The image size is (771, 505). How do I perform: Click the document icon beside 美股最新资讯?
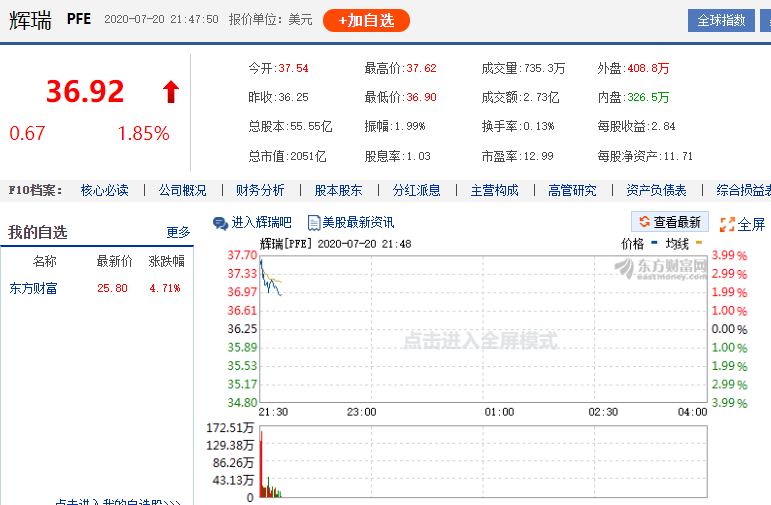[x=314, y=223]
